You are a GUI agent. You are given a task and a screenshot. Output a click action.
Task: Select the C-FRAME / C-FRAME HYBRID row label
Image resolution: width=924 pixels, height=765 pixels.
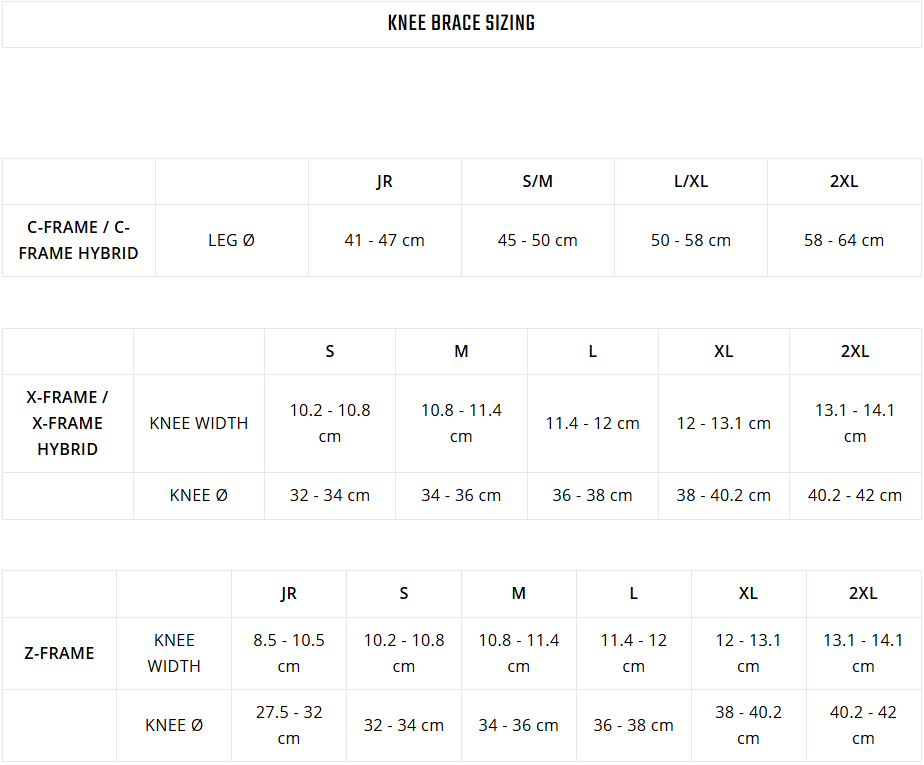pos(78,240)
